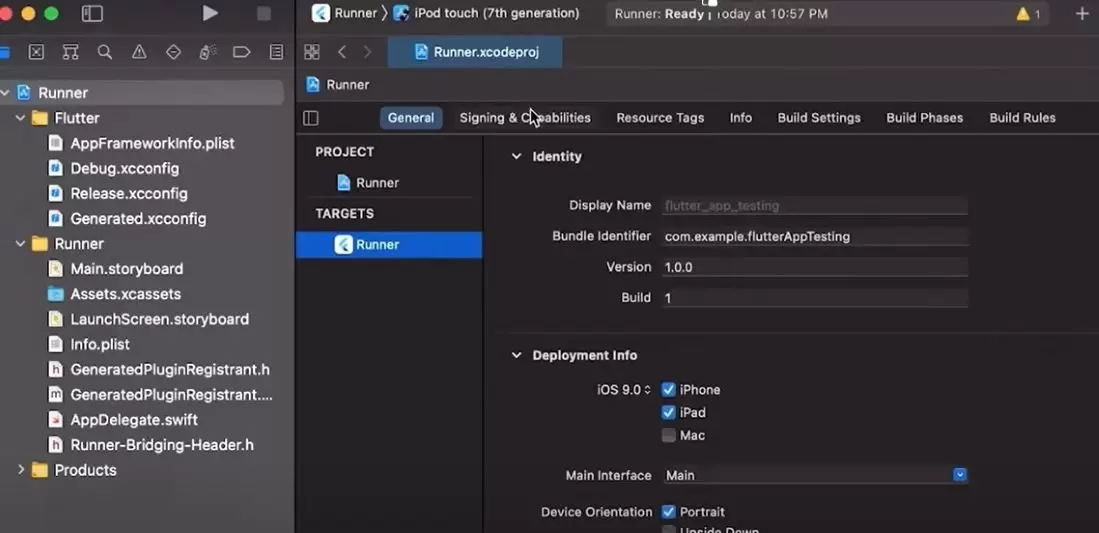Click the Version field
The height and width of the screenshot is (533, 1099).
pos(815,267)
